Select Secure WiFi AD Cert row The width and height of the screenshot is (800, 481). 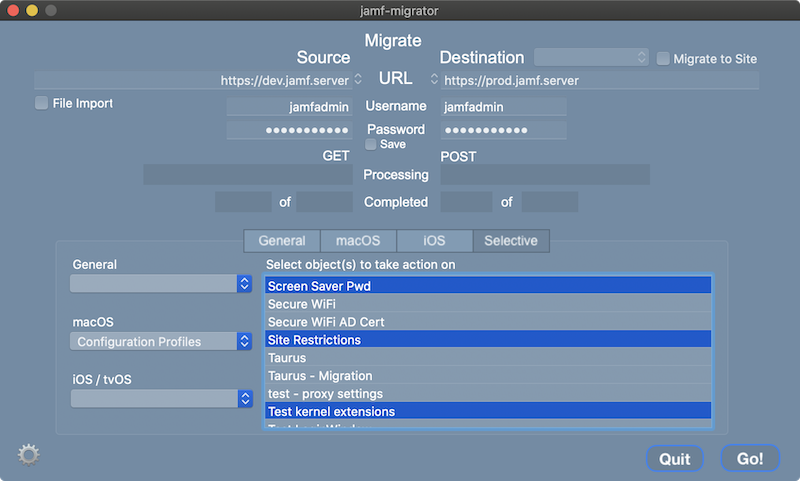488,322
